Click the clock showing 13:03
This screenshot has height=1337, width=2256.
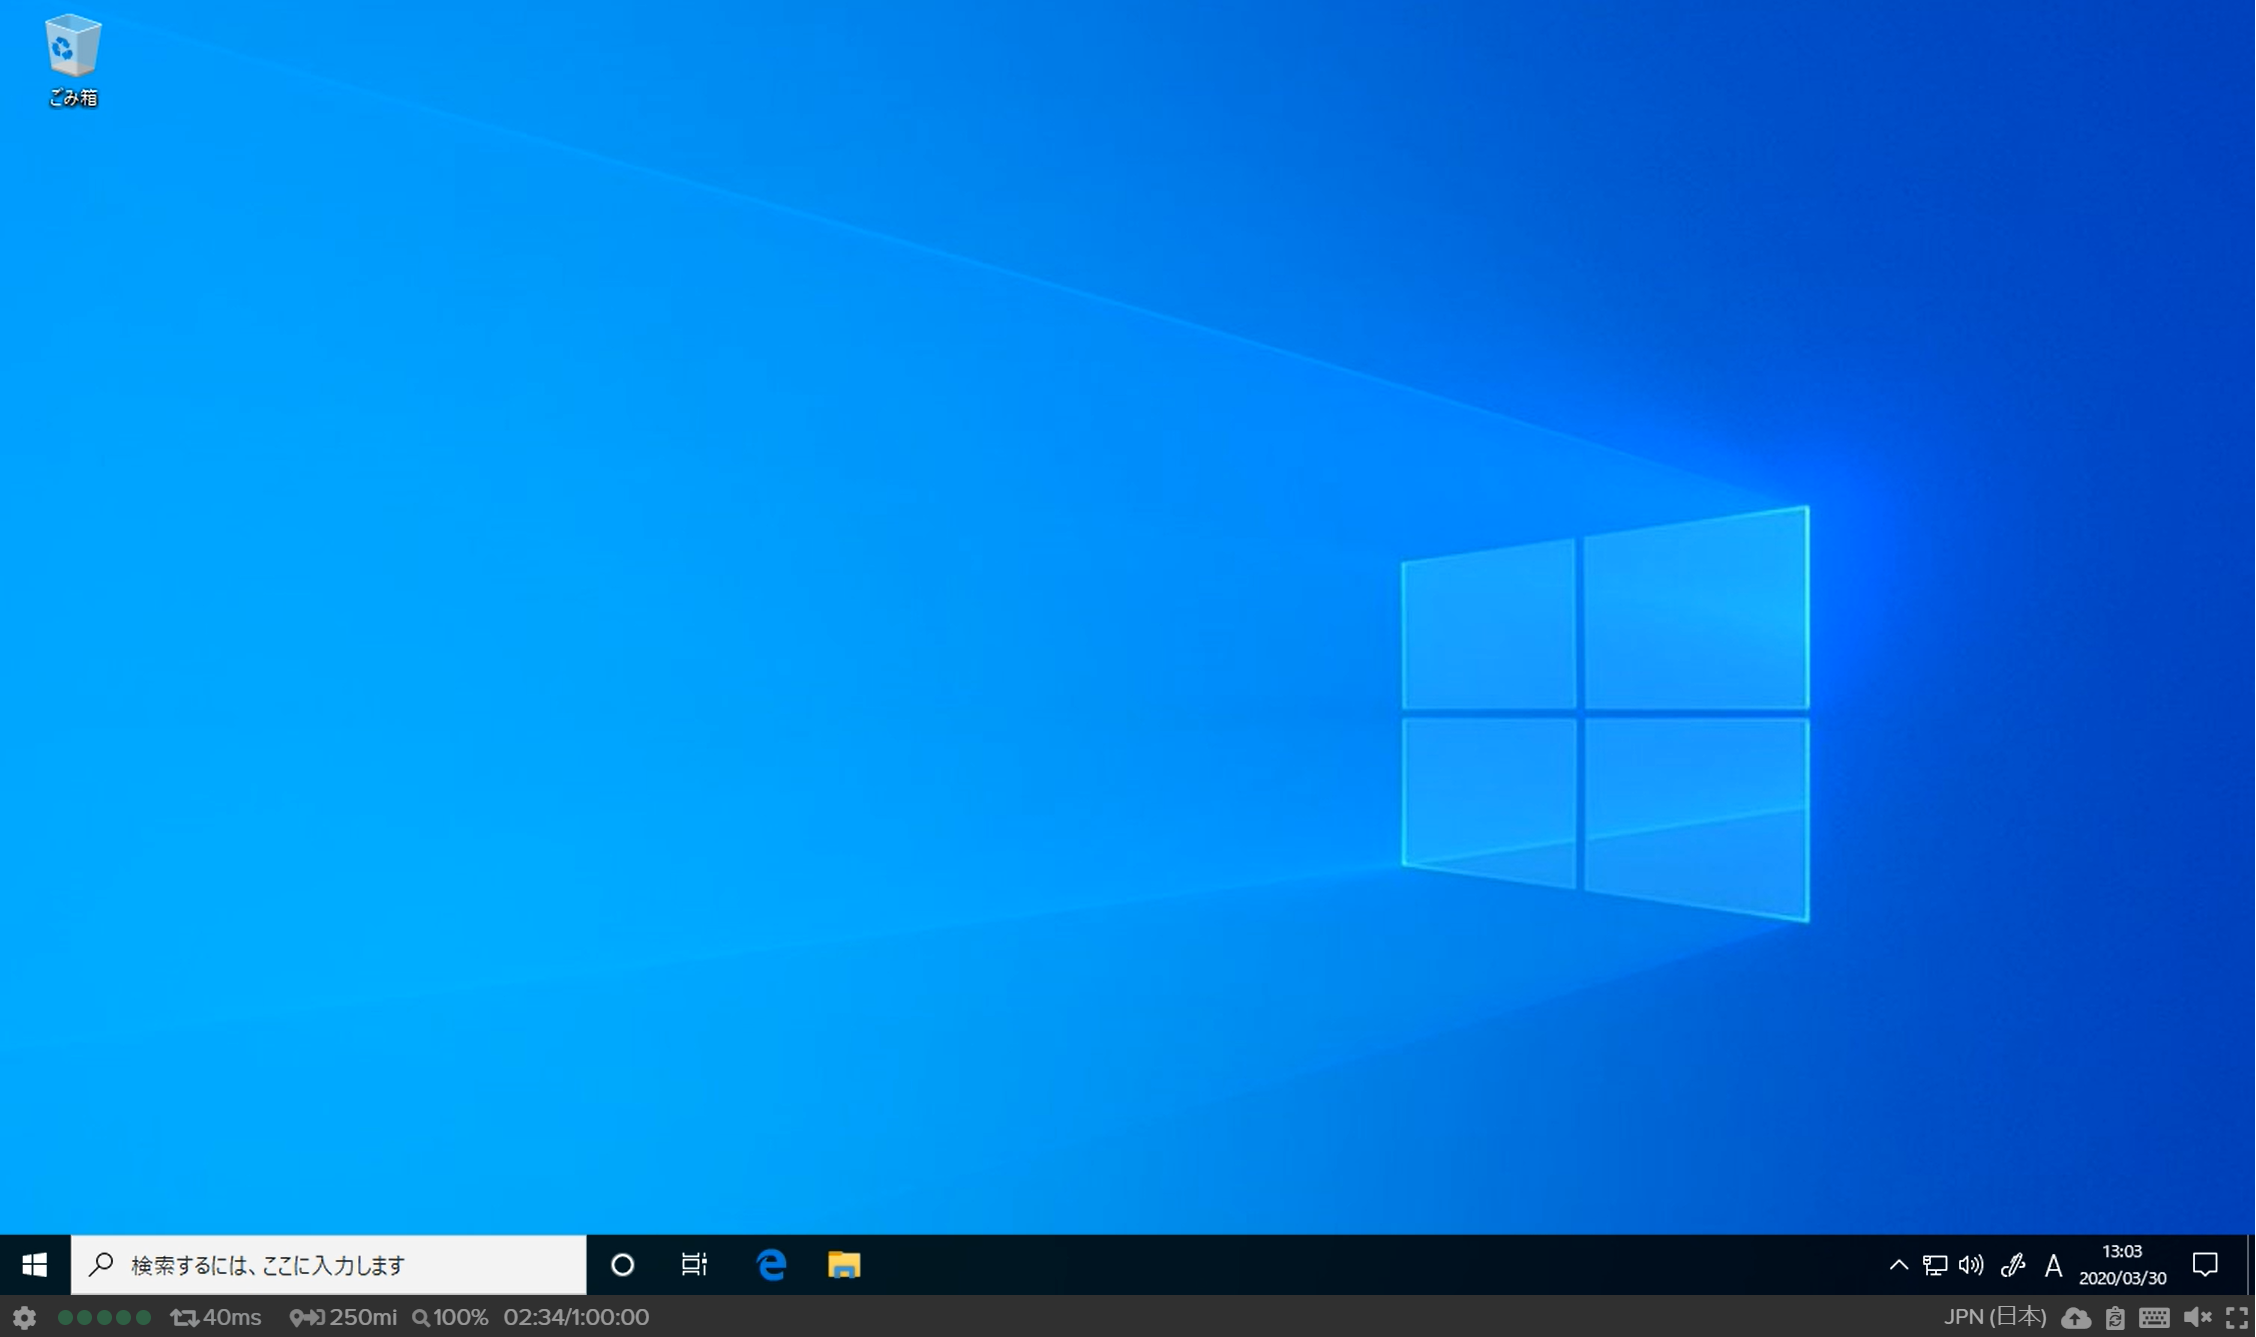[2122, 1265]
